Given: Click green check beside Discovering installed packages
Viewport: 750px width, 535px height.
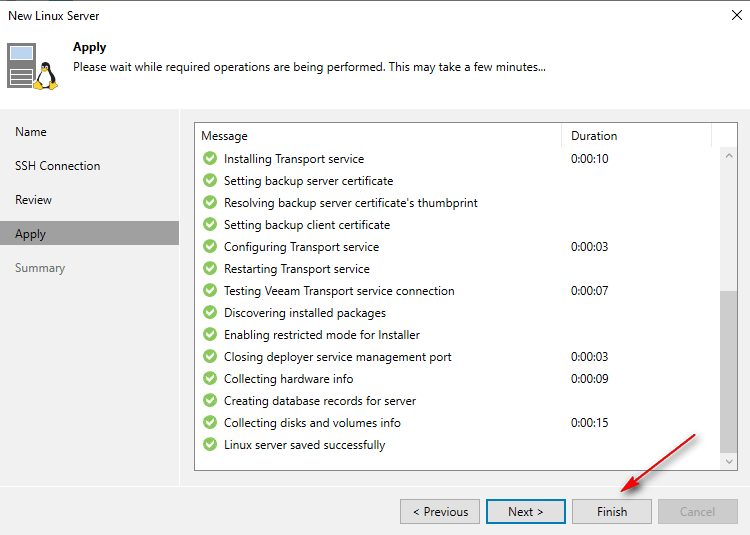Looking at the screenshot, I should (x=210, y=313).
